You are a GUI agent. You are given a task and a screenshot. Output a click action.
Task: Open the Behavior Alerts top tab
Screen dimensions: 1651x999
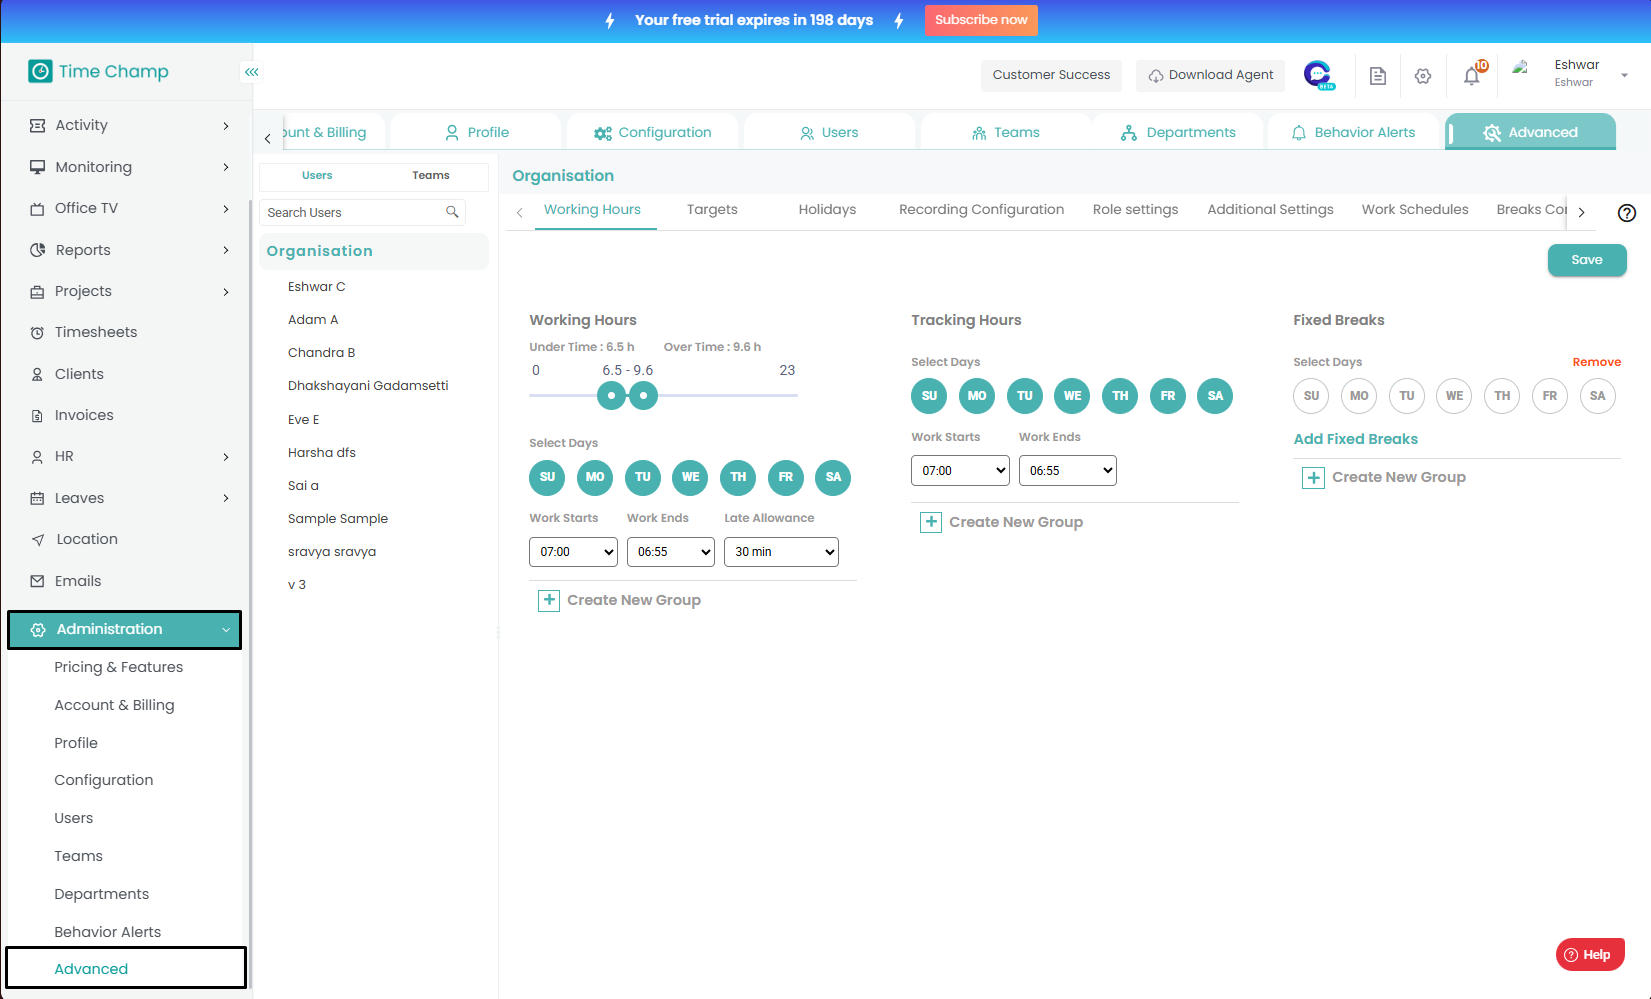coord(1353,132)
